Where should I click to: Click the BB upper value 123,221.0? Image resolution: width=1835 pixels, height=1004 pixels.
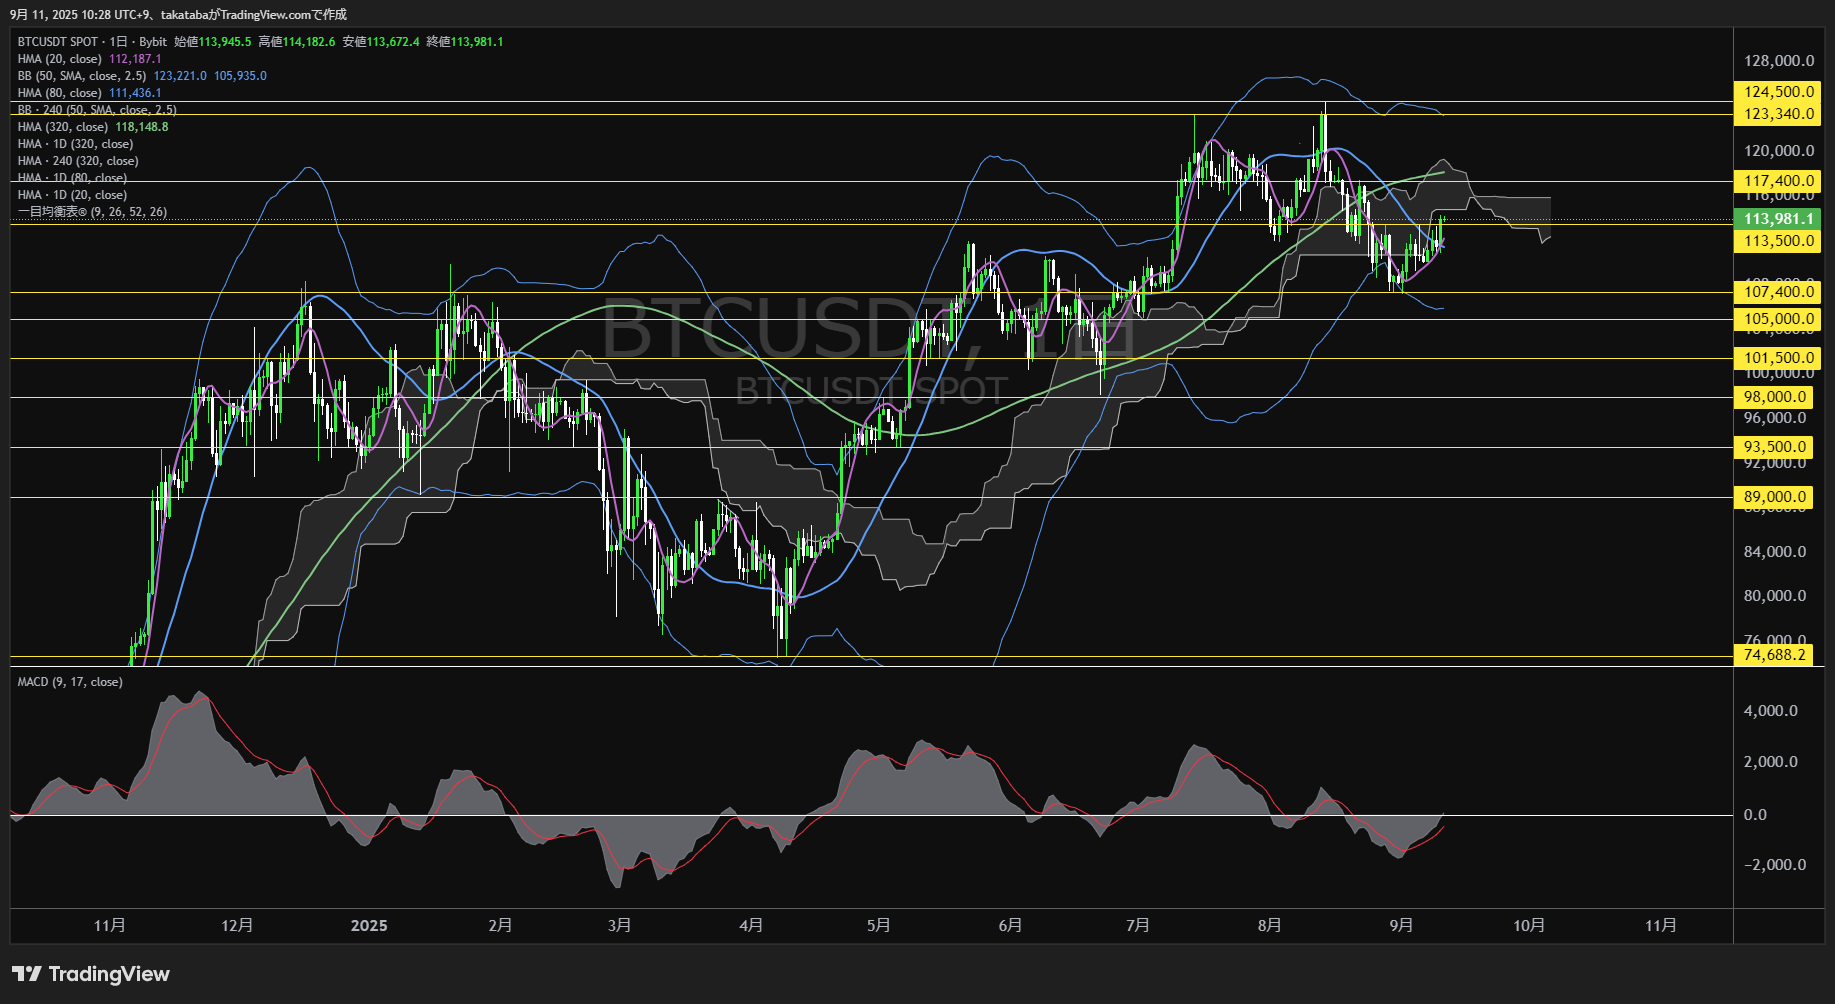[180, 76]
